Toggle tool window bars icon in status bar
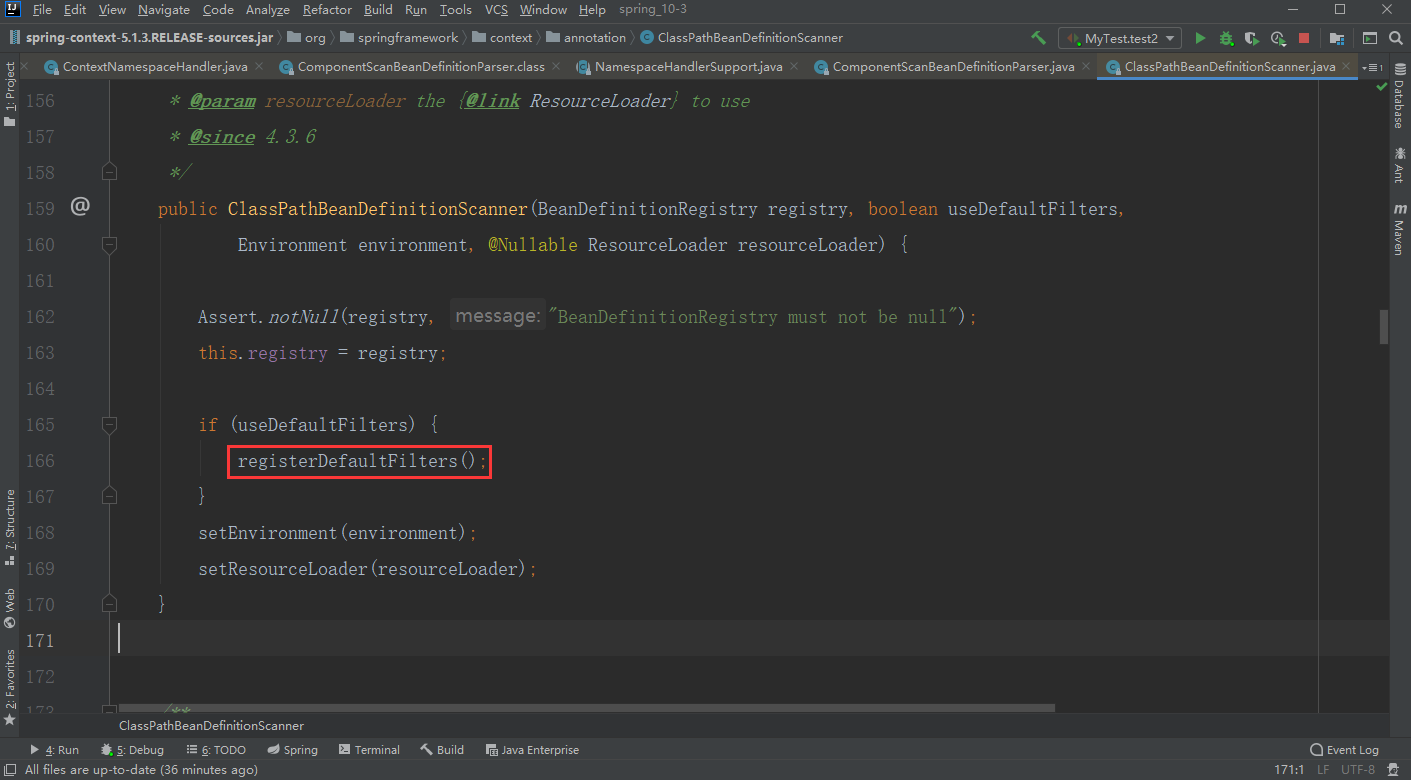Screen dimensions: 1411x780 [x=10, y=770]
